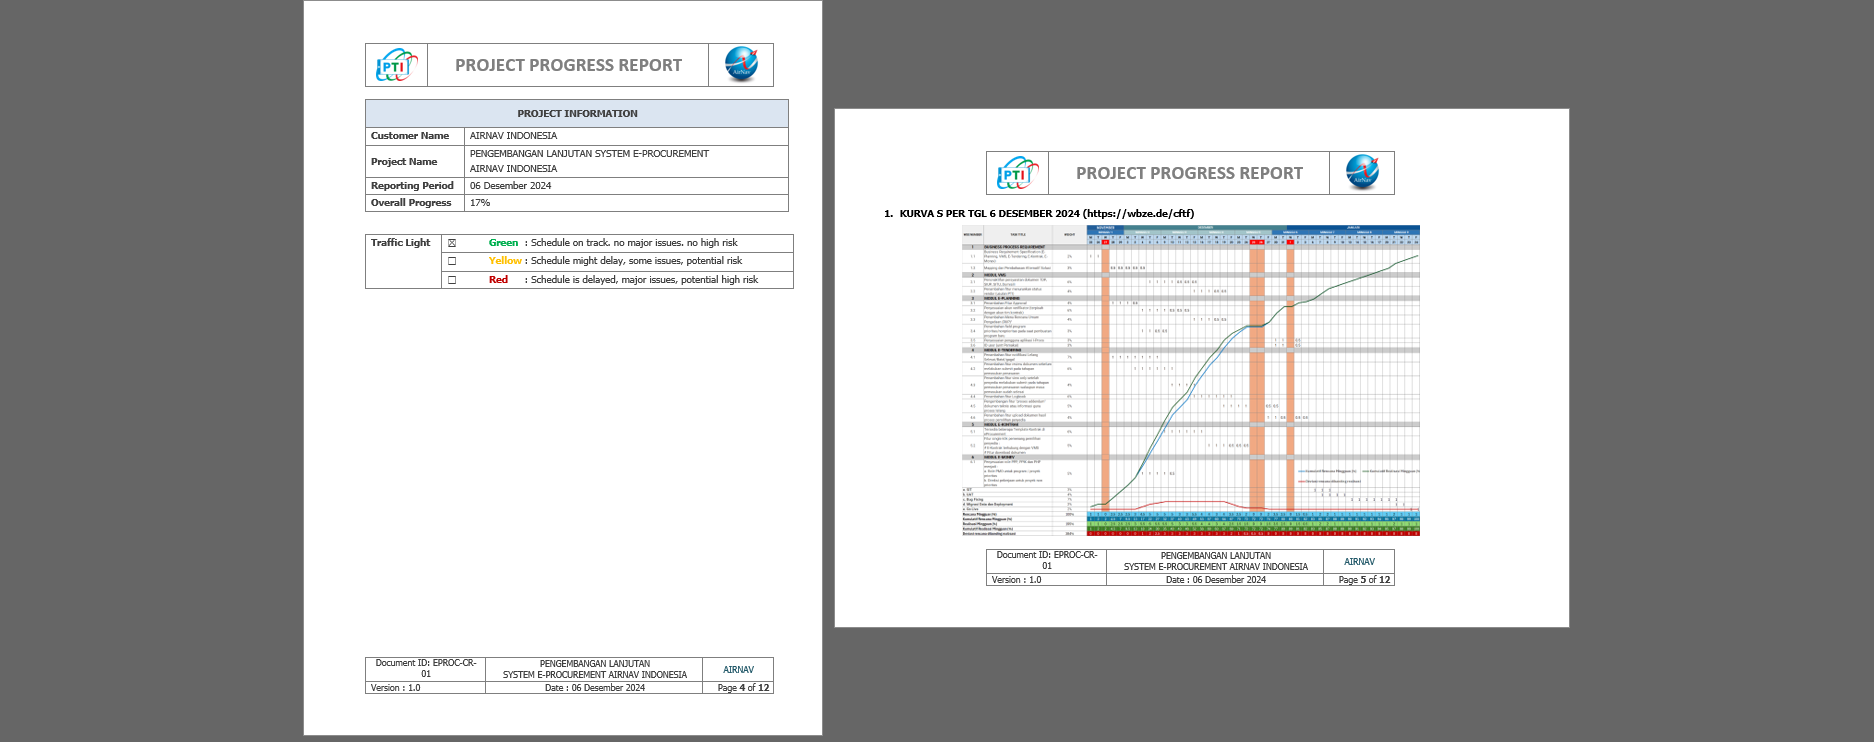The width and height of the screenshot is (1874, 742).
Task: Click 'Version : 1.0' in page 4 footer
Action: point(395,688)
